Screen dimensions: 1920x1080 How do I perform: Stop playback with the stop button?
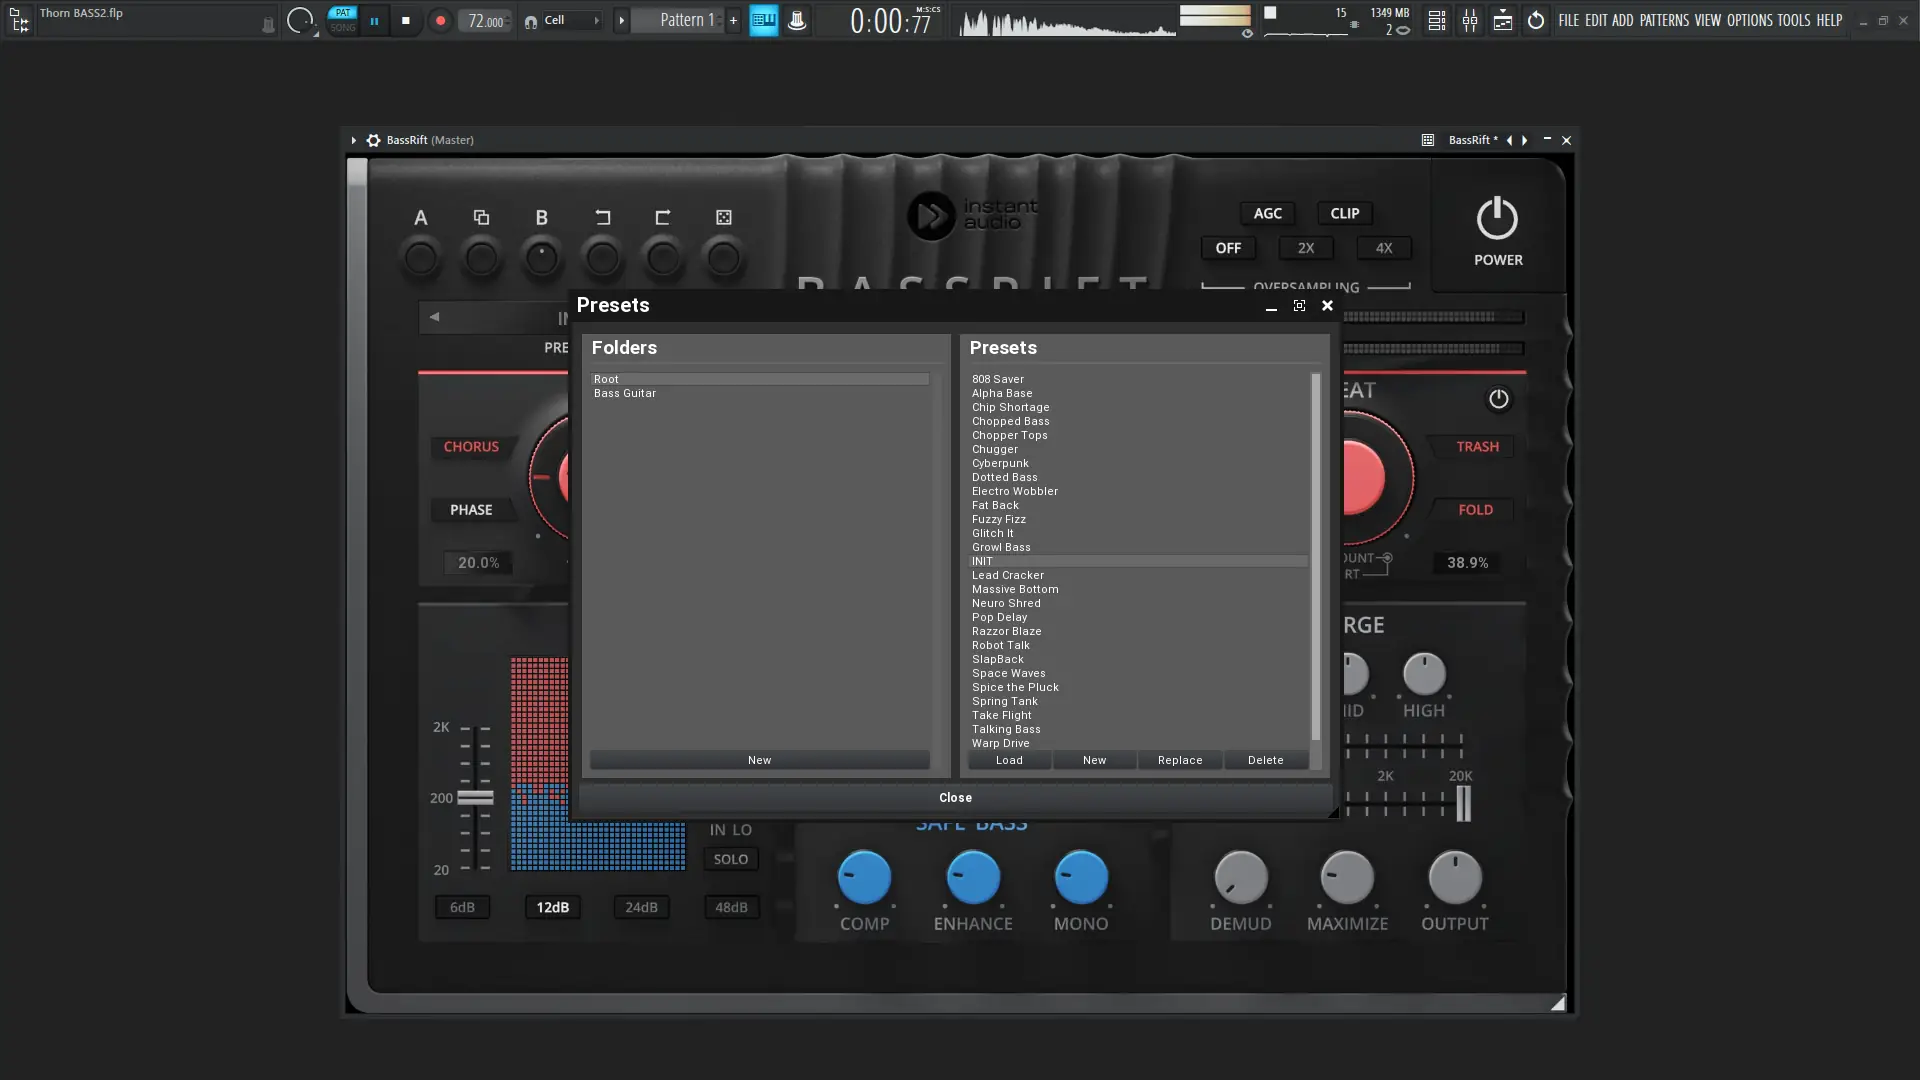[405, 21]
